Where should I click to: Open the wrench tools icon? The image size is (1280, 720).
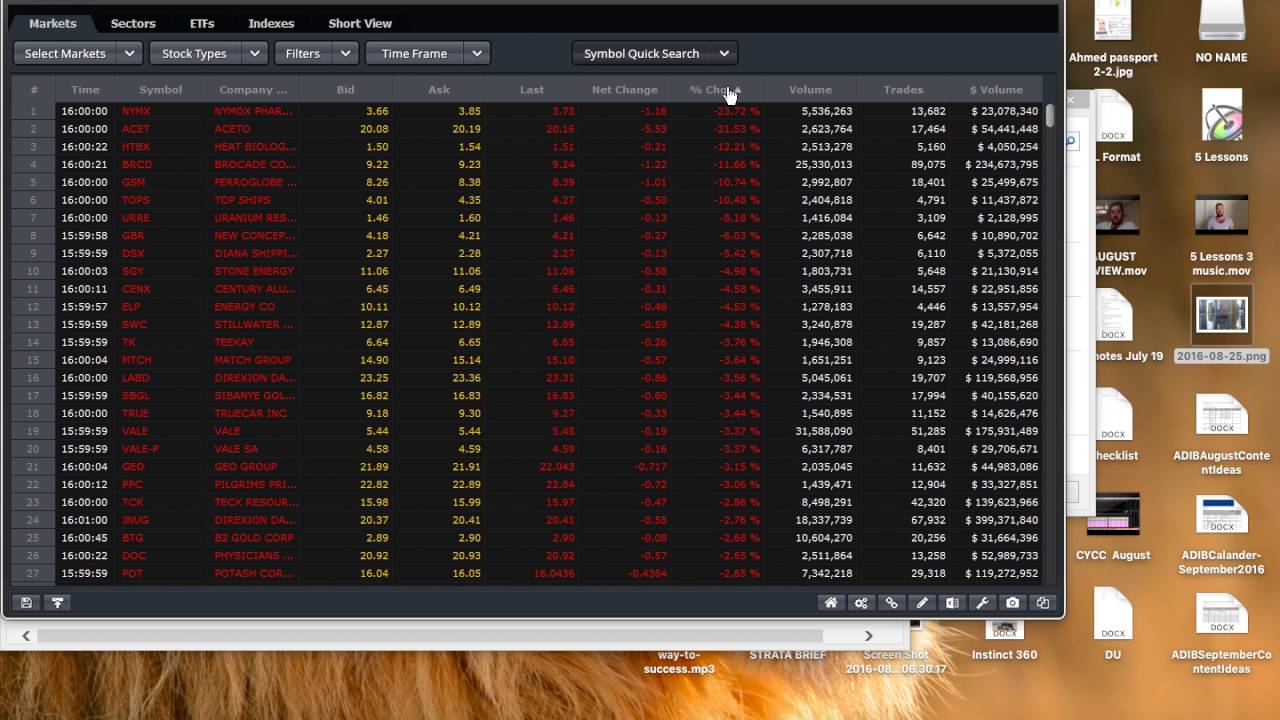[x=982, y=603]
